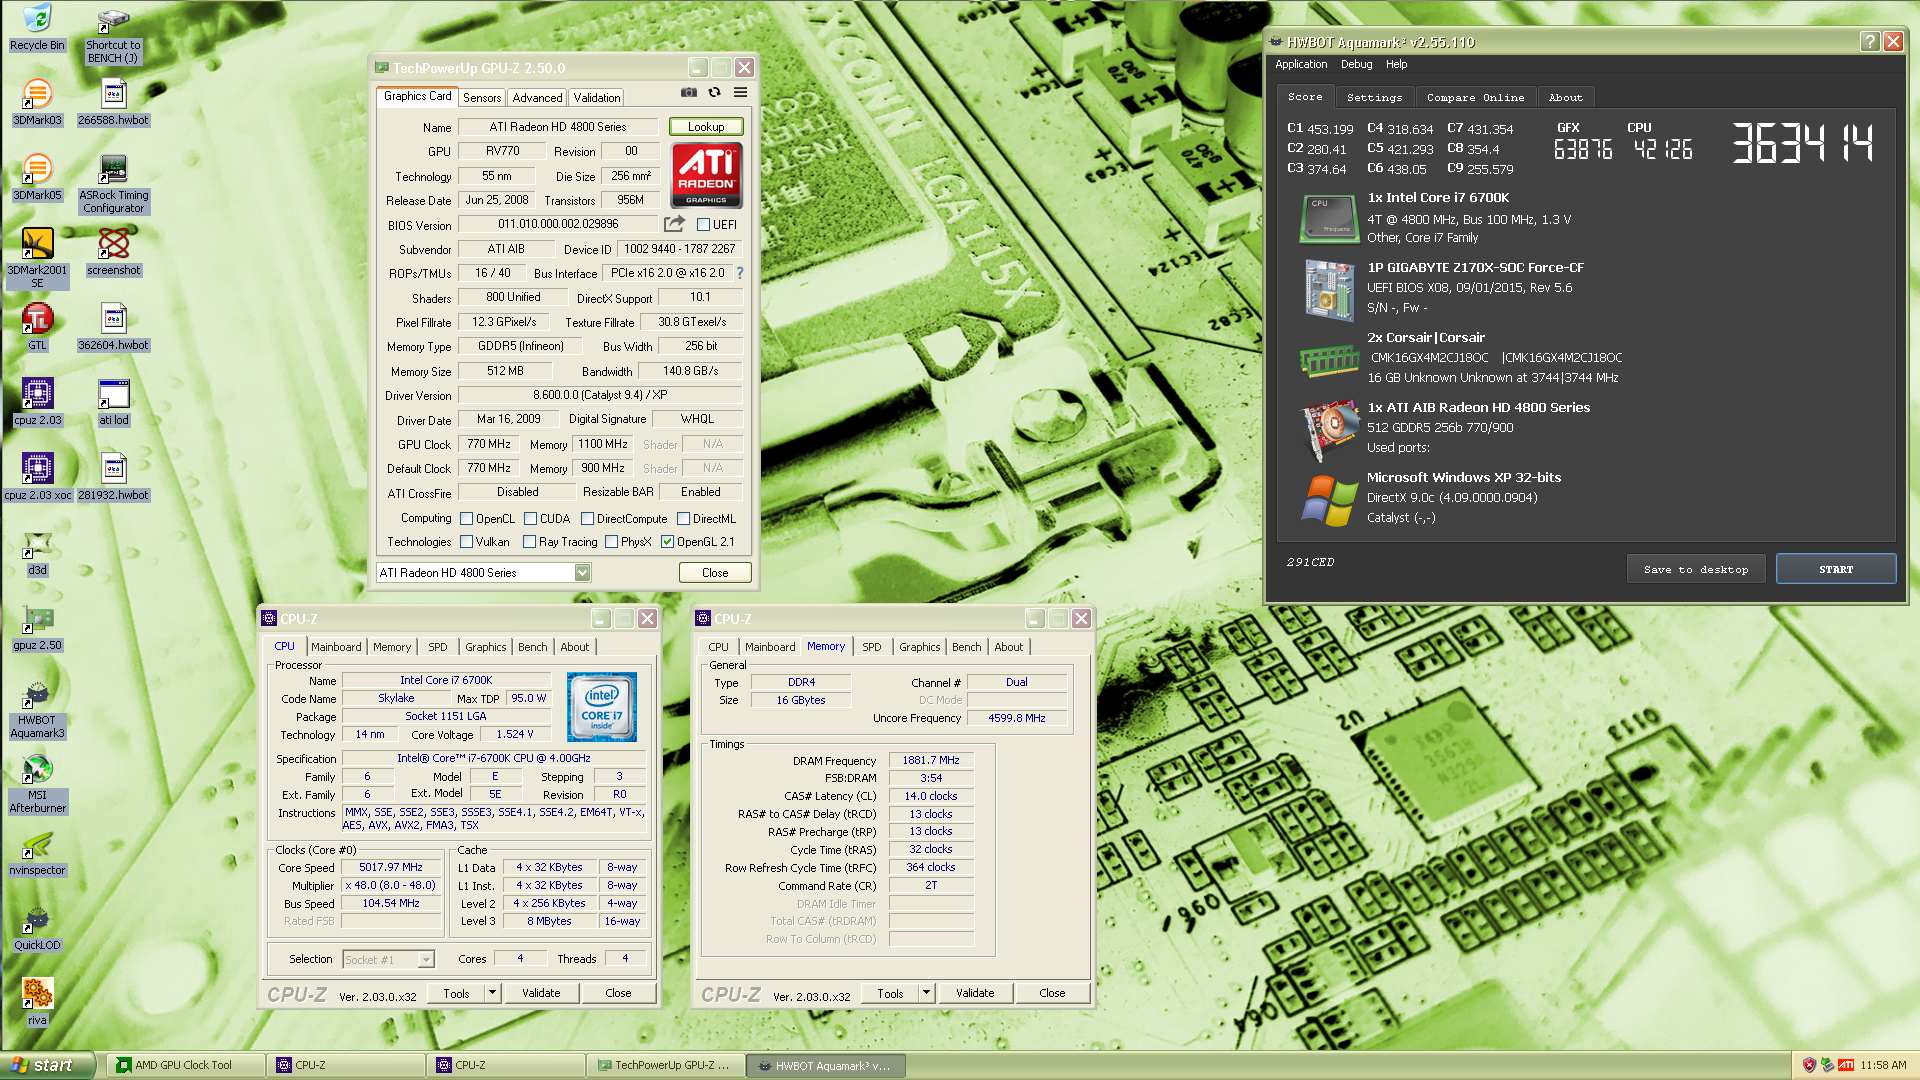The image size is (1920, 1080).
Task: Open the 3DMark05 desktop shortcut
Action: [x=37, y=177]
